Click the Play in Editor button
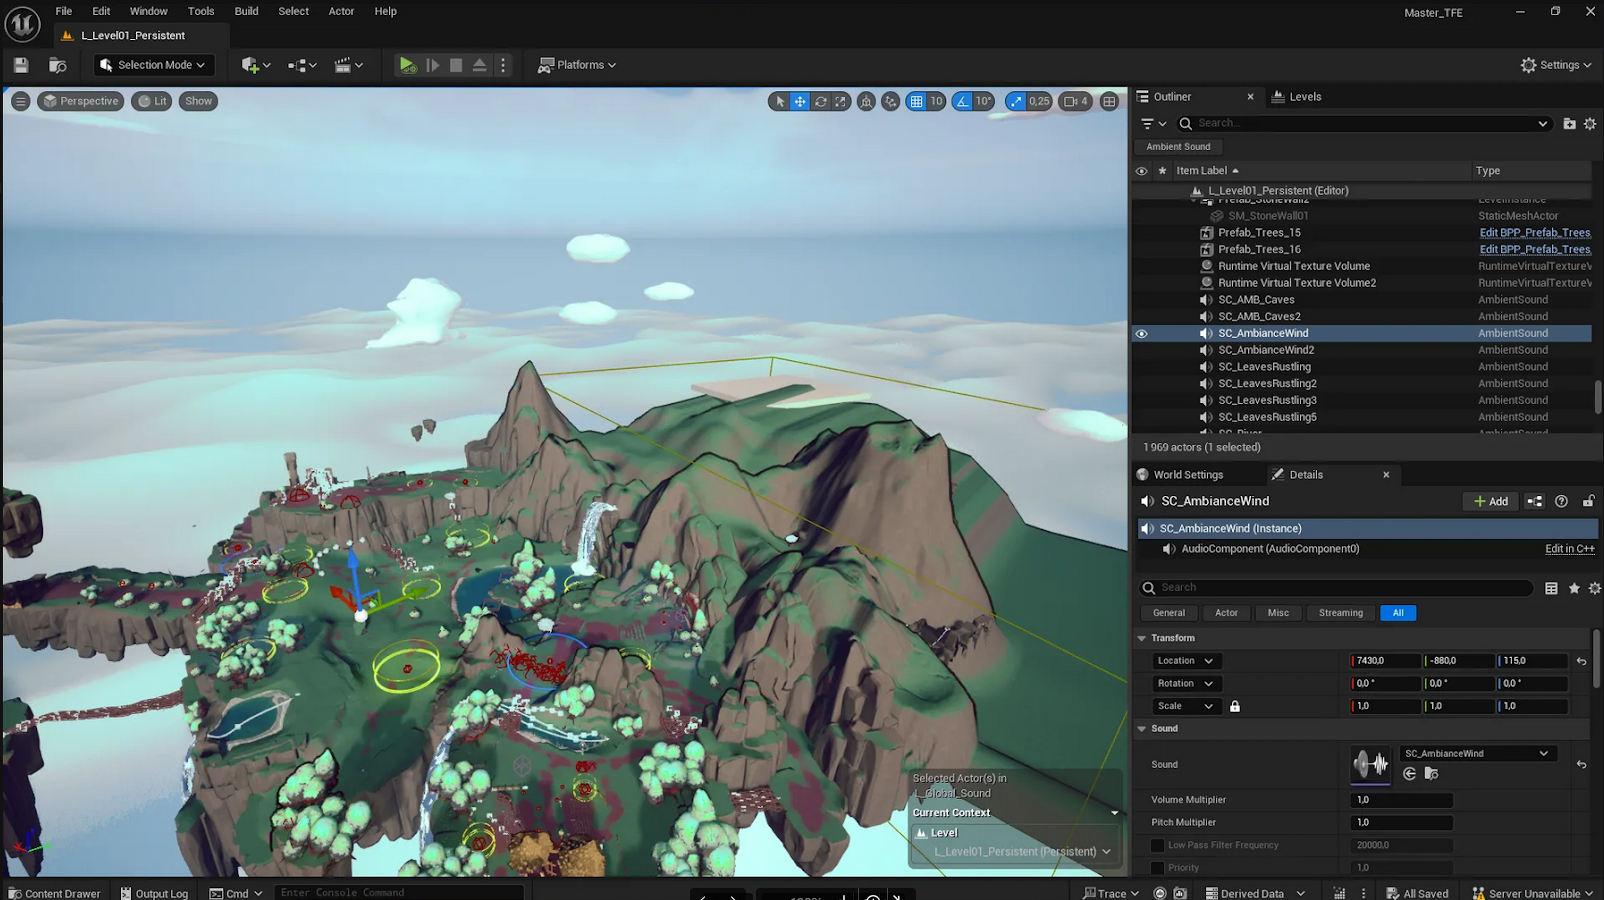This screenshot has width=1604, height=900. point(407,65)
